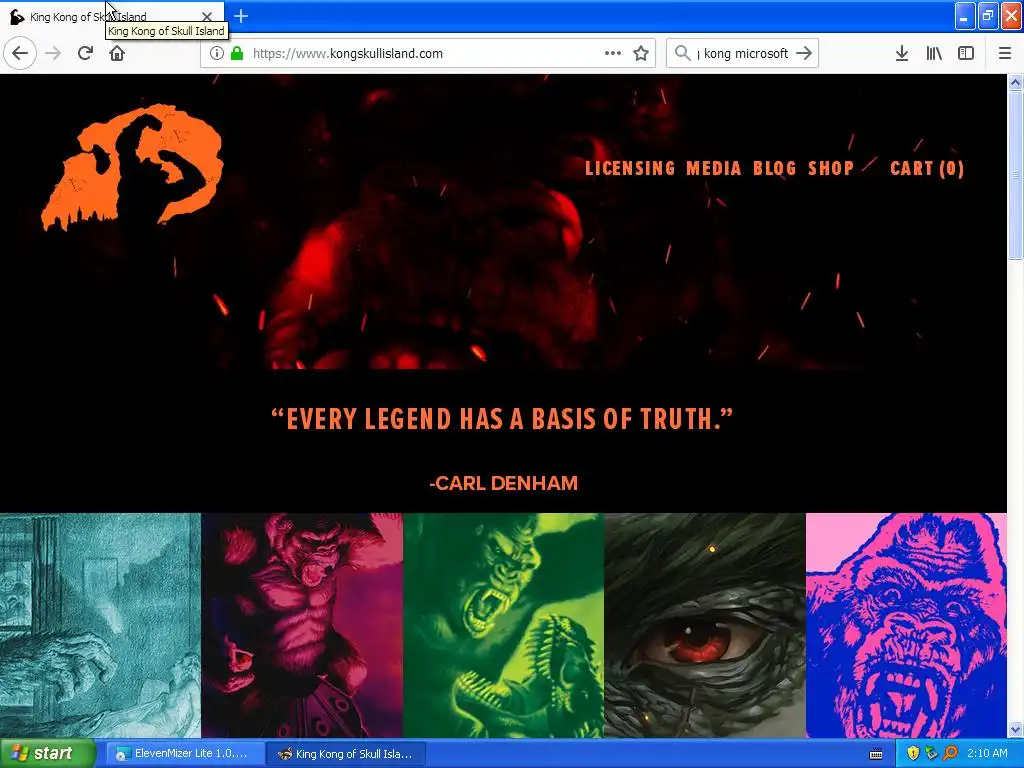Open the MEDIA page
This screenshot has width=1024, height=768.
tap(713, 168)
